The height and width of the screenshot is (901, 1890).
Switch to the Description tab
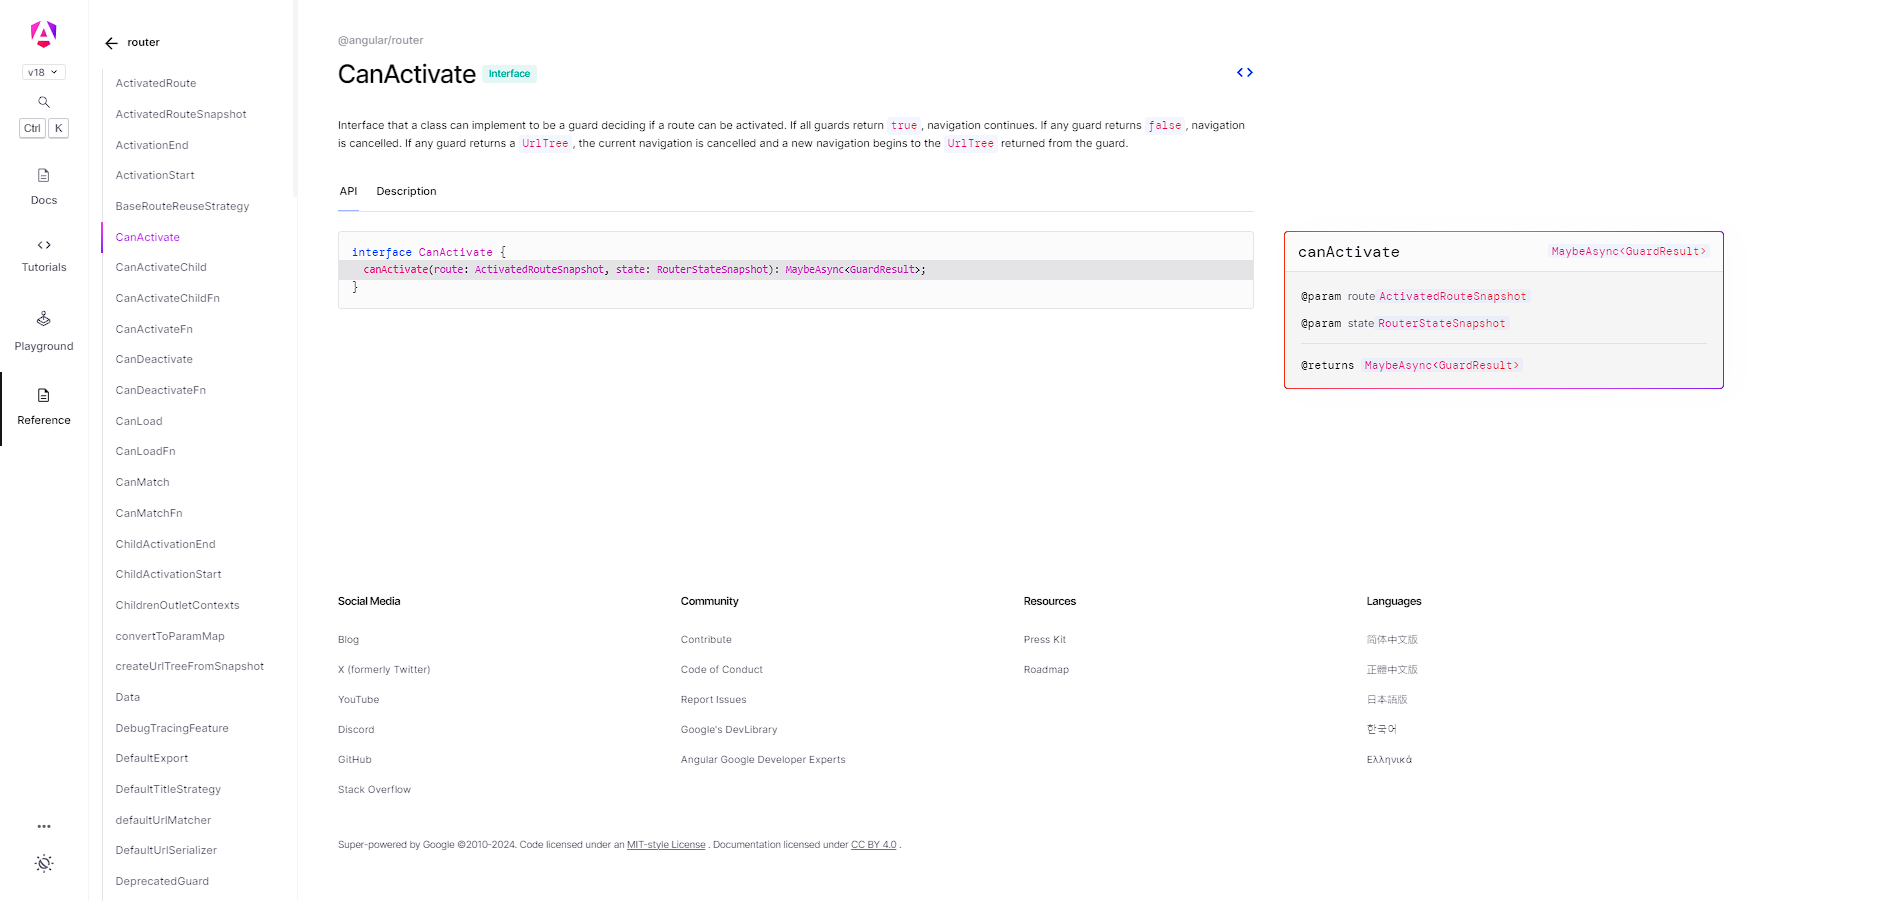pos(406,192)
